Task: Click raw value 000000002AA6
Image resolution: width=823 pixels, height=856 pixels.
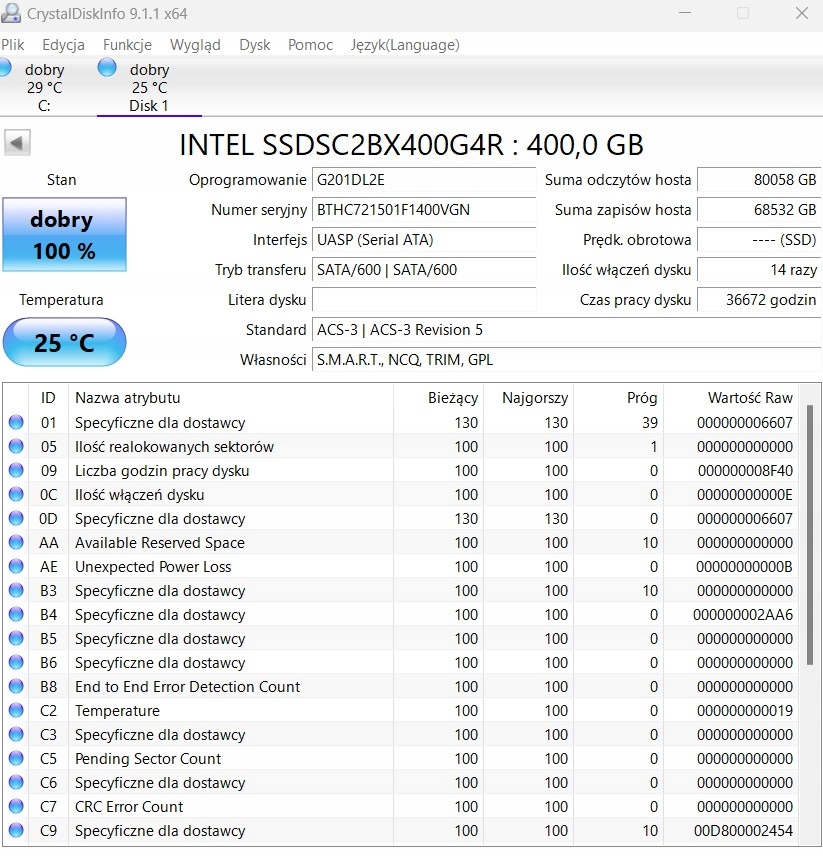Action: (x=743, y=615)
